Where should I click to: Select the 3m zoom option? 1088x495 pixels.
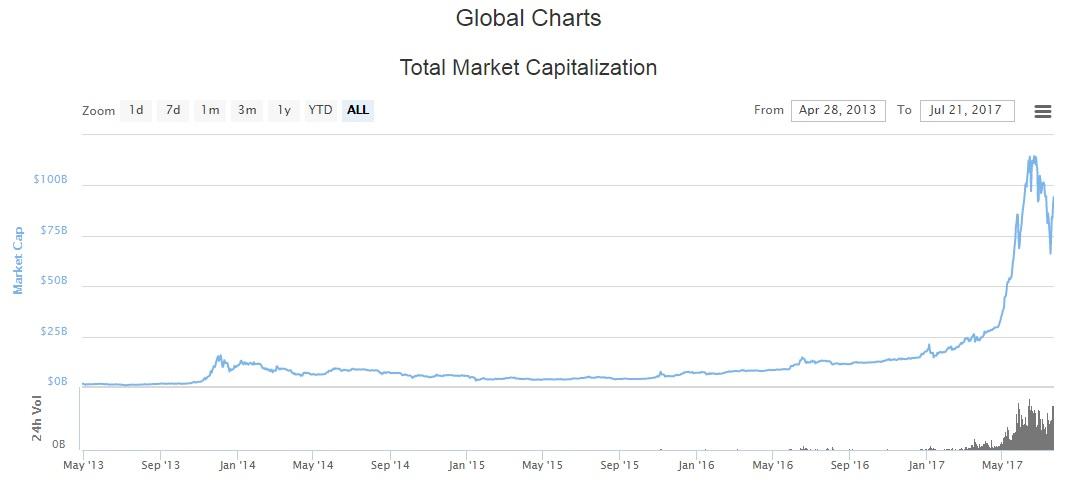point(247,110)
